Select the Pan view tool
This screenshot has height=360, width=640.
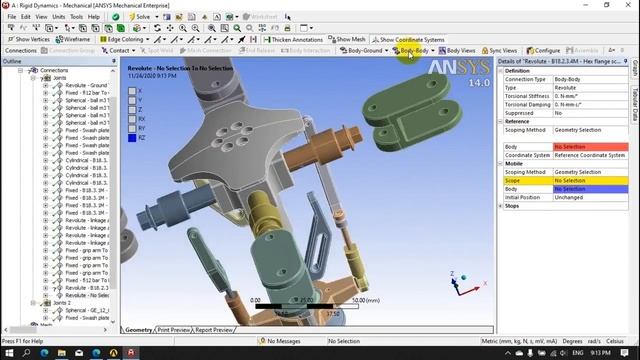pyautogui.click(x=170, y=28)
